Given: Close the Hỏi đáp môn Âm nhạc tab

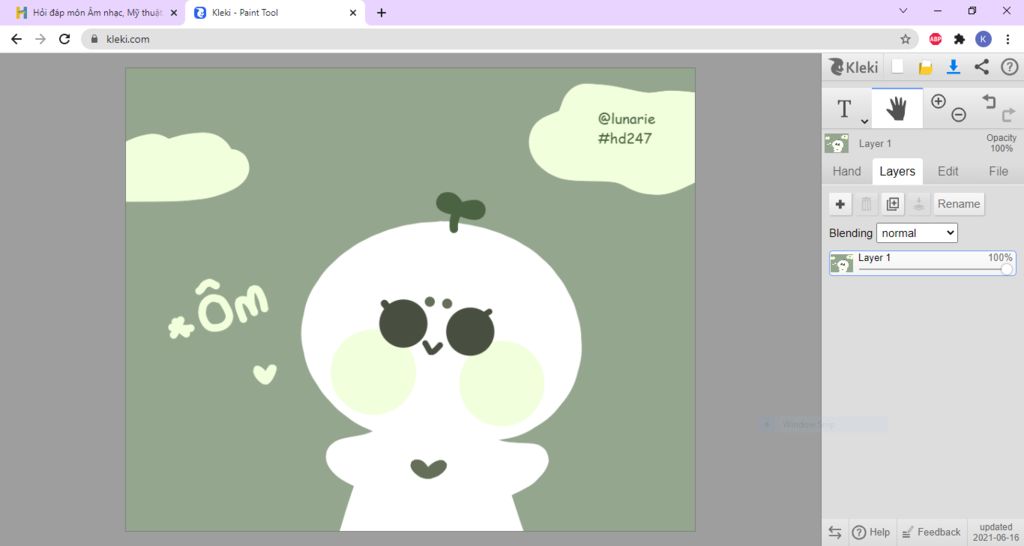Looking at the screenshot, I should (174, 12).
